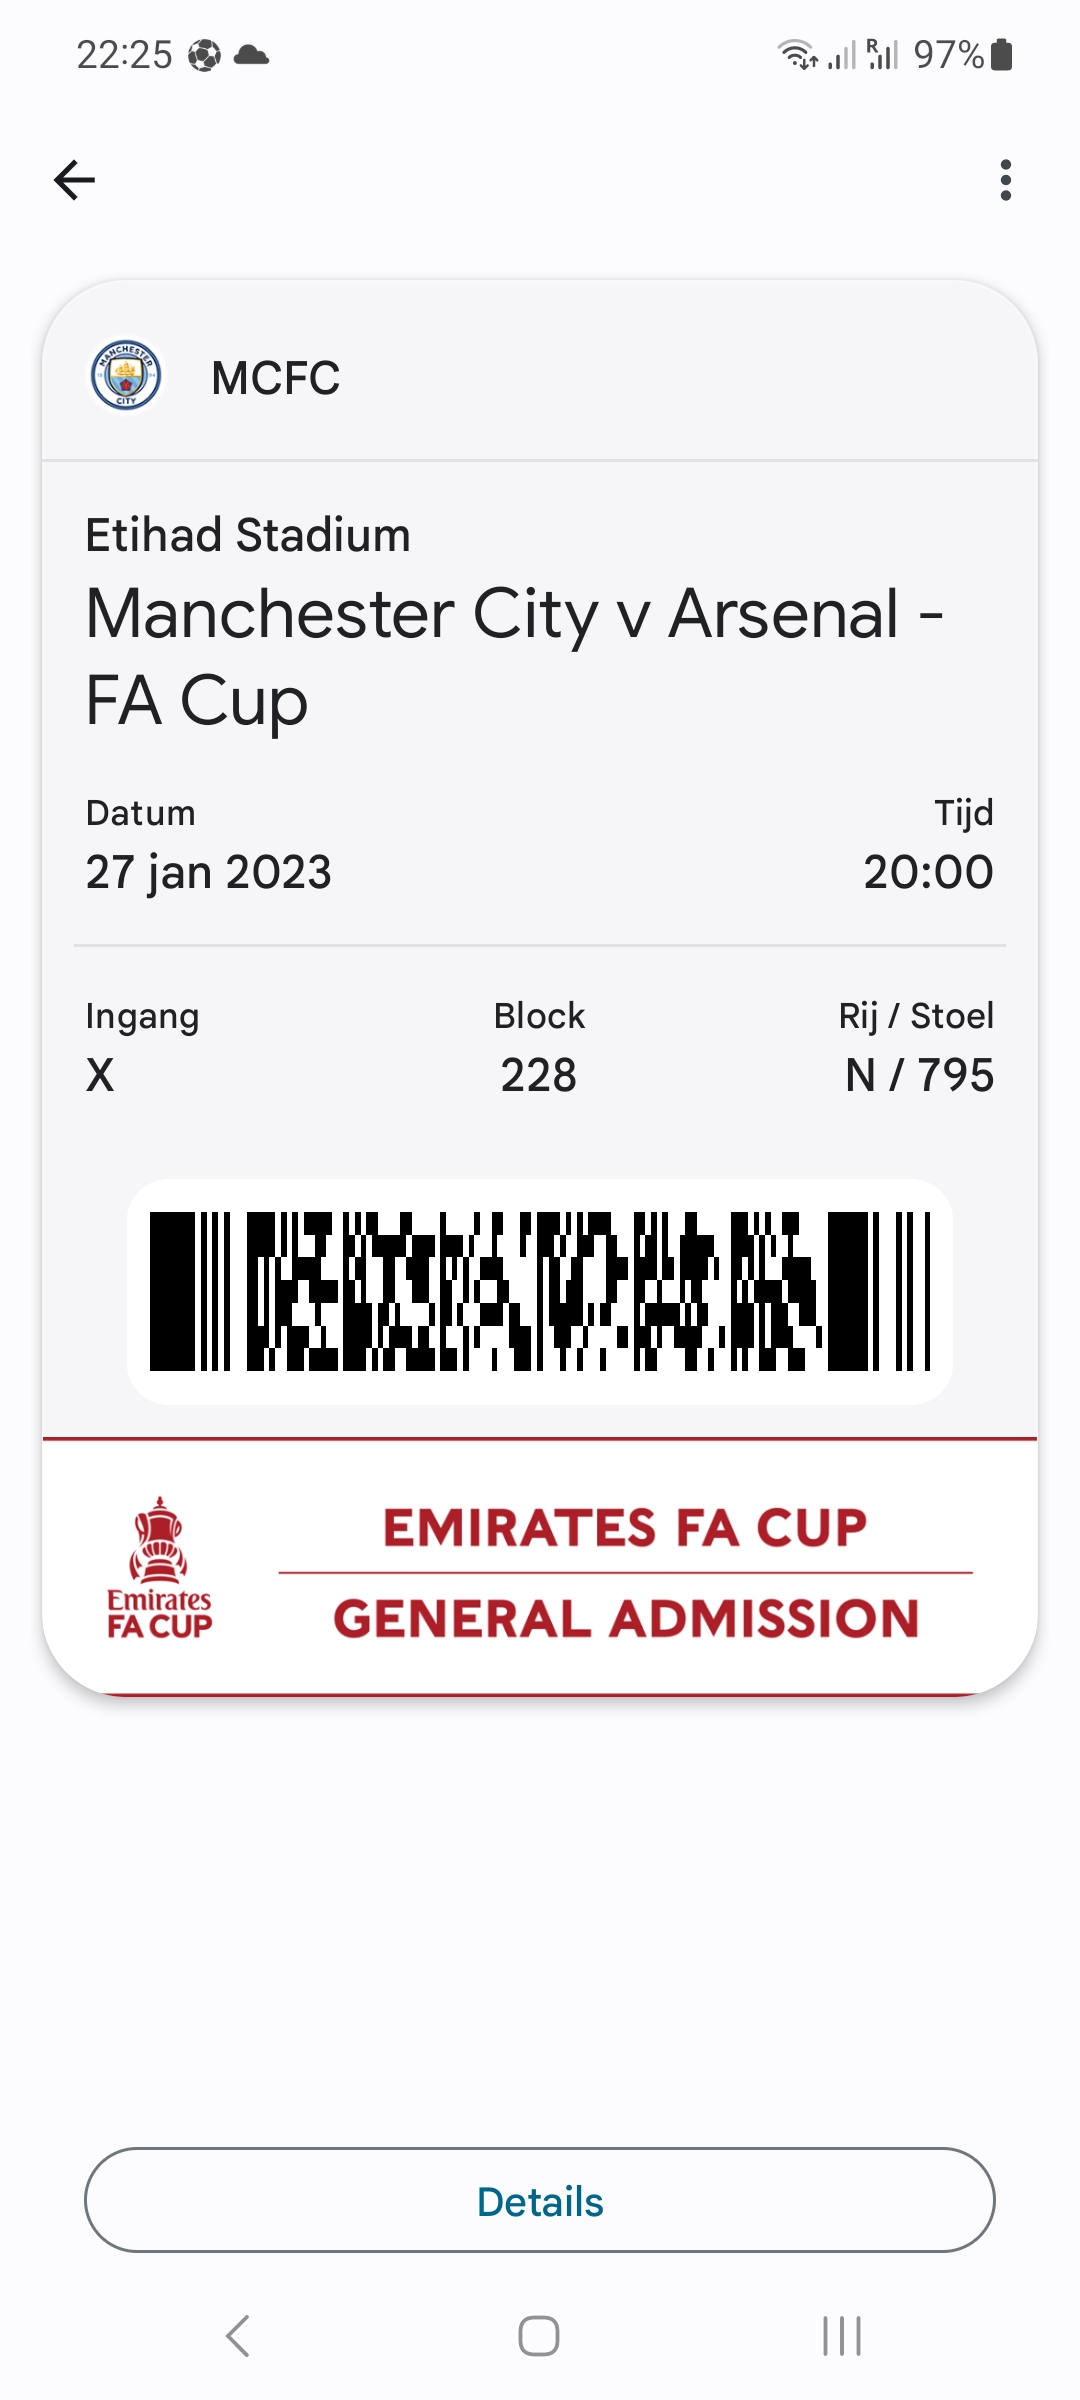Tap the Wi-Fi signal status icon
Image resolution: width=1080 pixels, height=2400 pixels.
click(798, 54)
